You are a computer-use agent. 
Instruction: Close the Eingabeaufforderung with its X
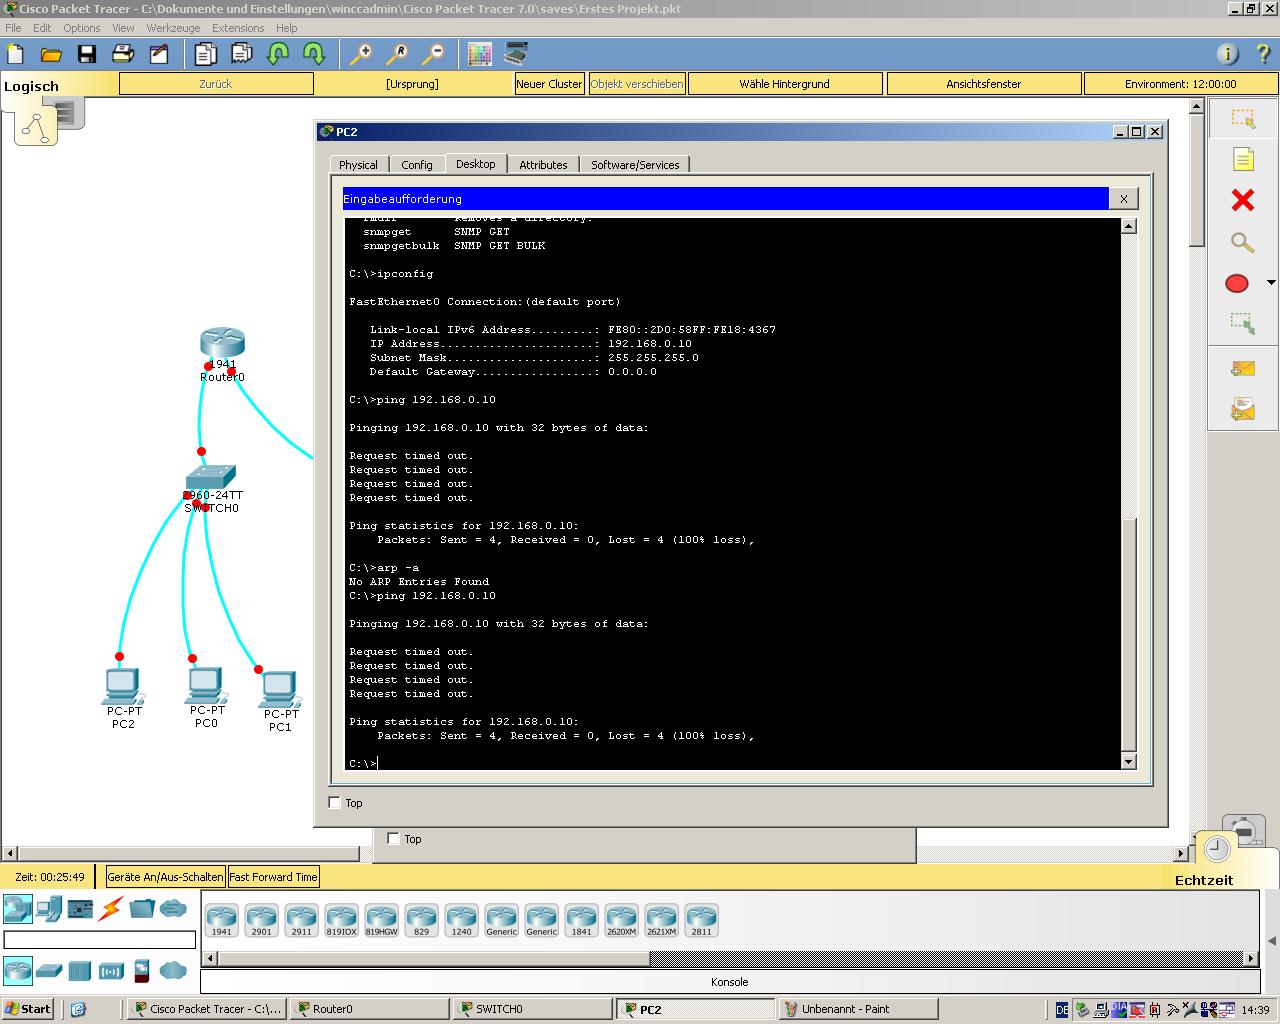click(1124, 199)
